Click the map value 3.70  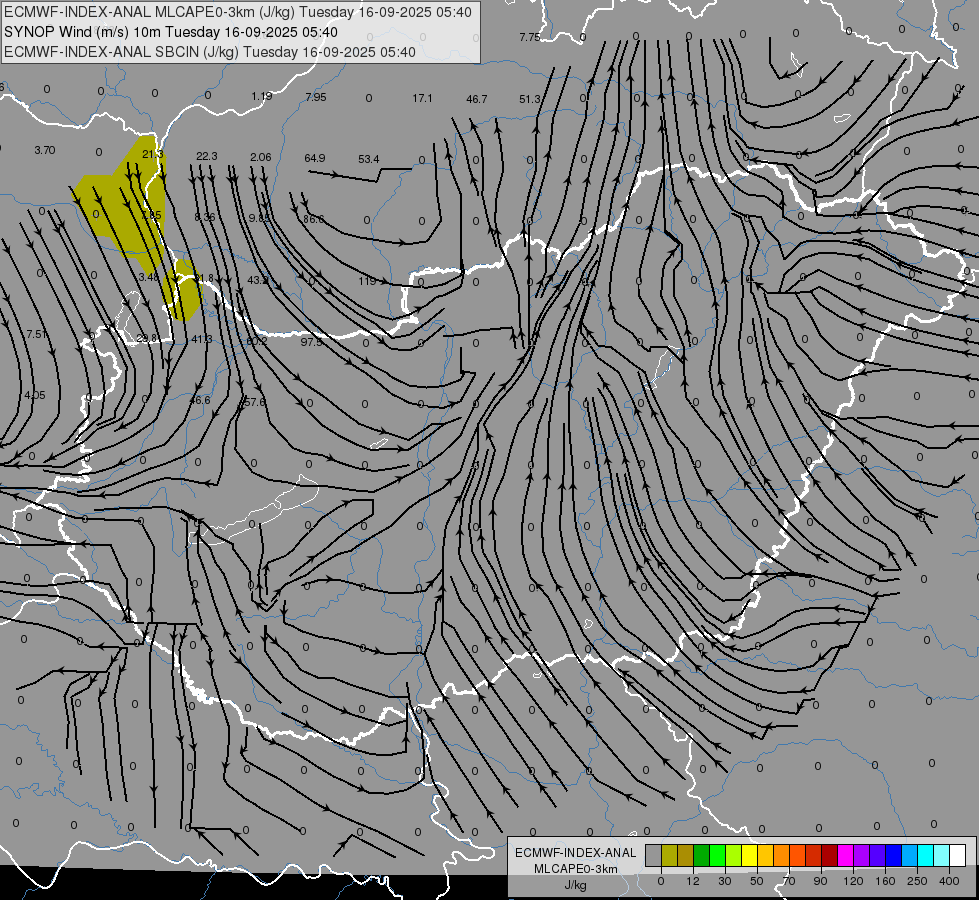click(45, 150)
